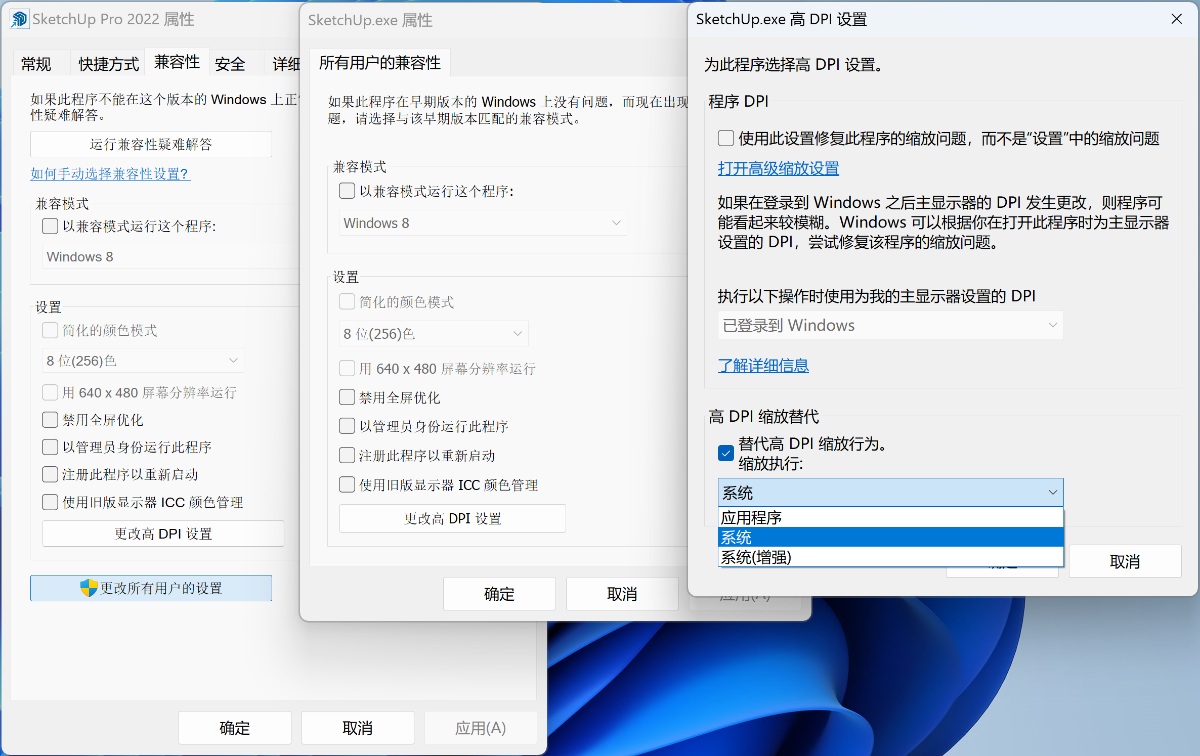Open the 安全 tab
Viewport: 1200px width, 756px height.
tap(230, 64)
